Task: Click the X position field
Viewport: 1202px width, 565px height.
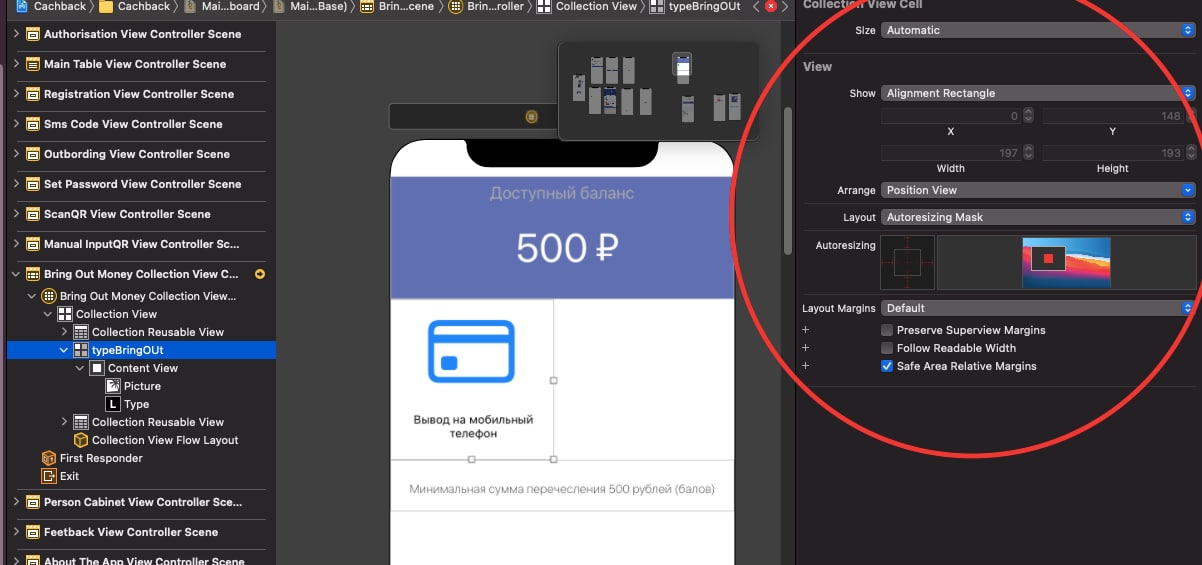Action: (x=950, y=116)
